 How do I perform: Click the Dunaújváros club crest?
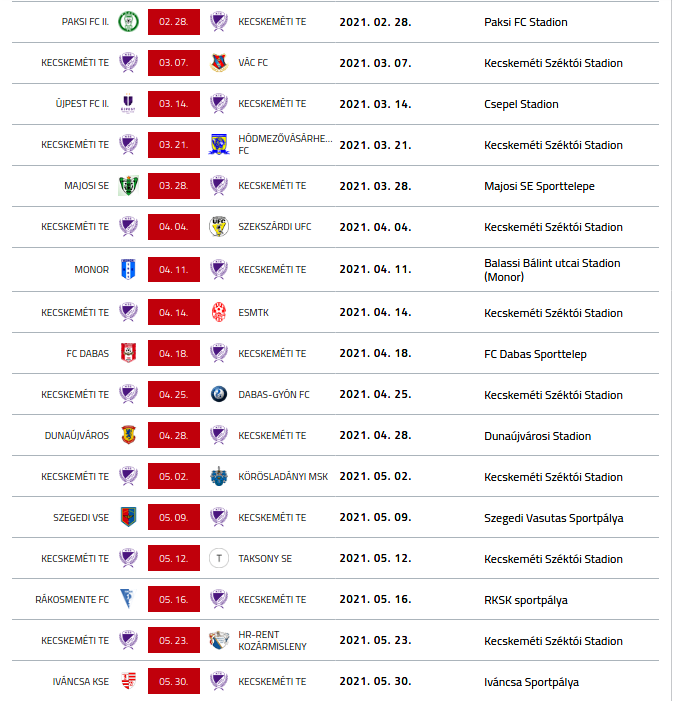[128, 435]
